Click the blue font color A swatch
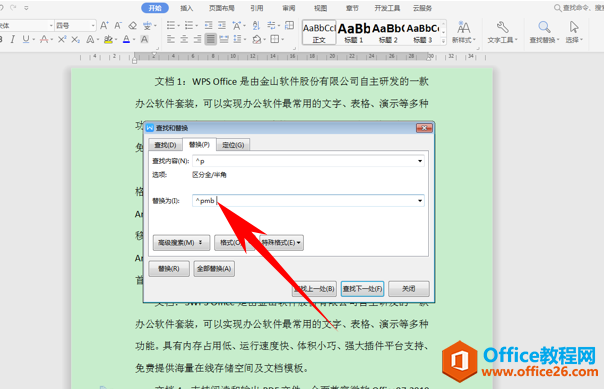Image resolution: width=605 pixels, height=389 pixels. pos(126,39)
